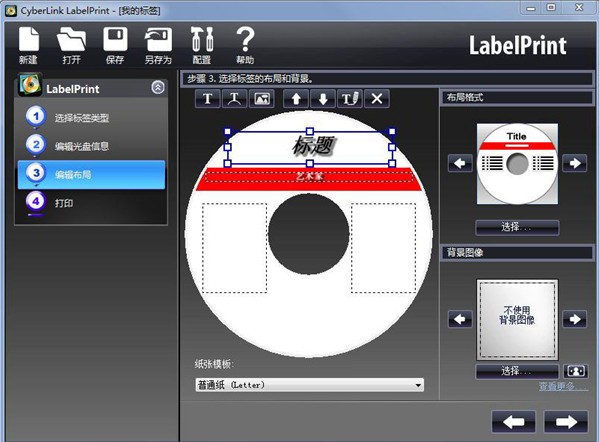
Task: Collapse the LabelPrint side panel
Action: coord(158,87)
